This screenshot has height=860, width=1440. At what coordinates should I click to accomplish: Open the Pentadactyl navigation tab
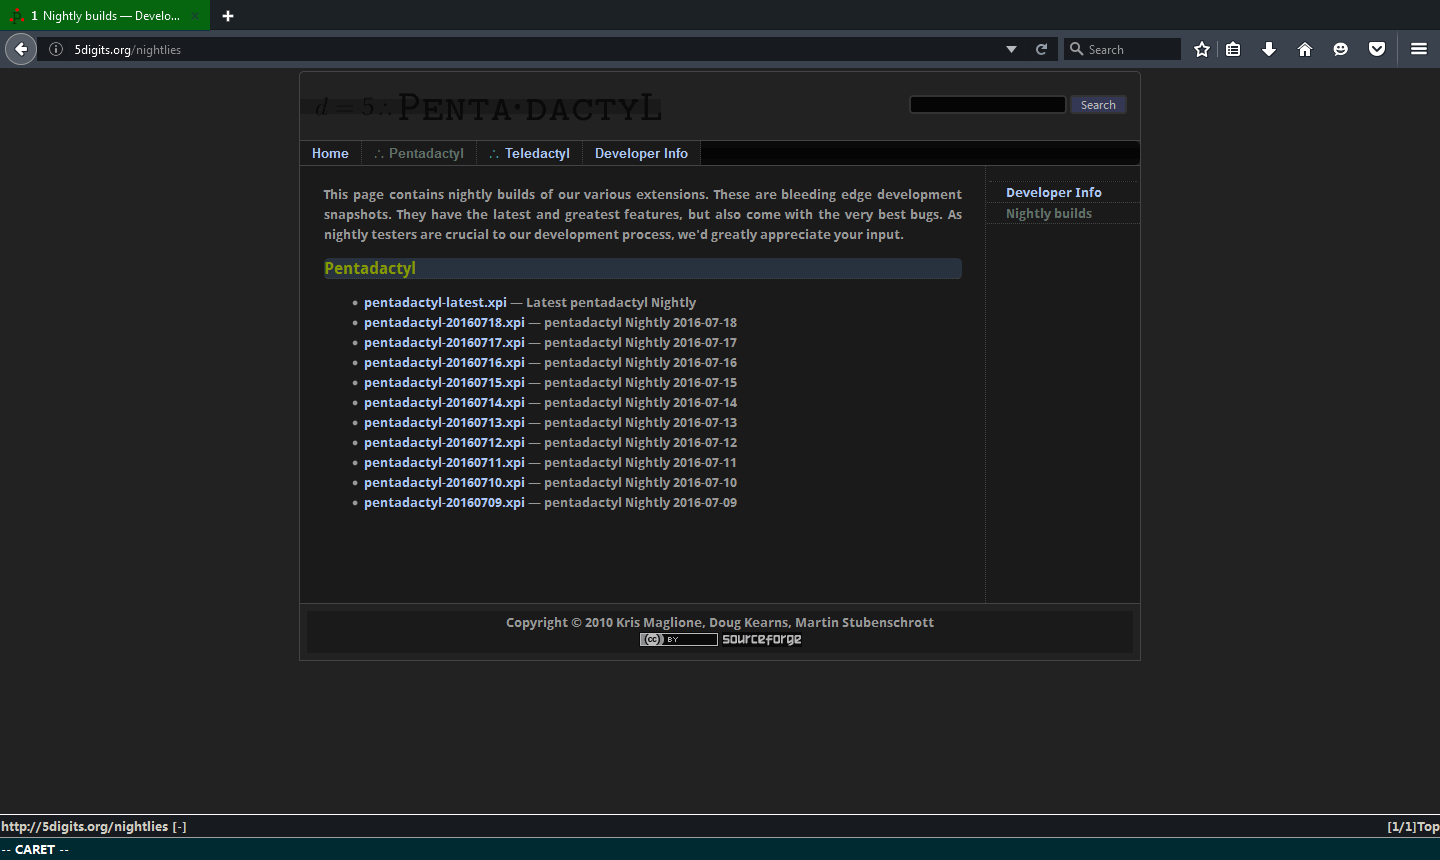[x=419, y=153]
